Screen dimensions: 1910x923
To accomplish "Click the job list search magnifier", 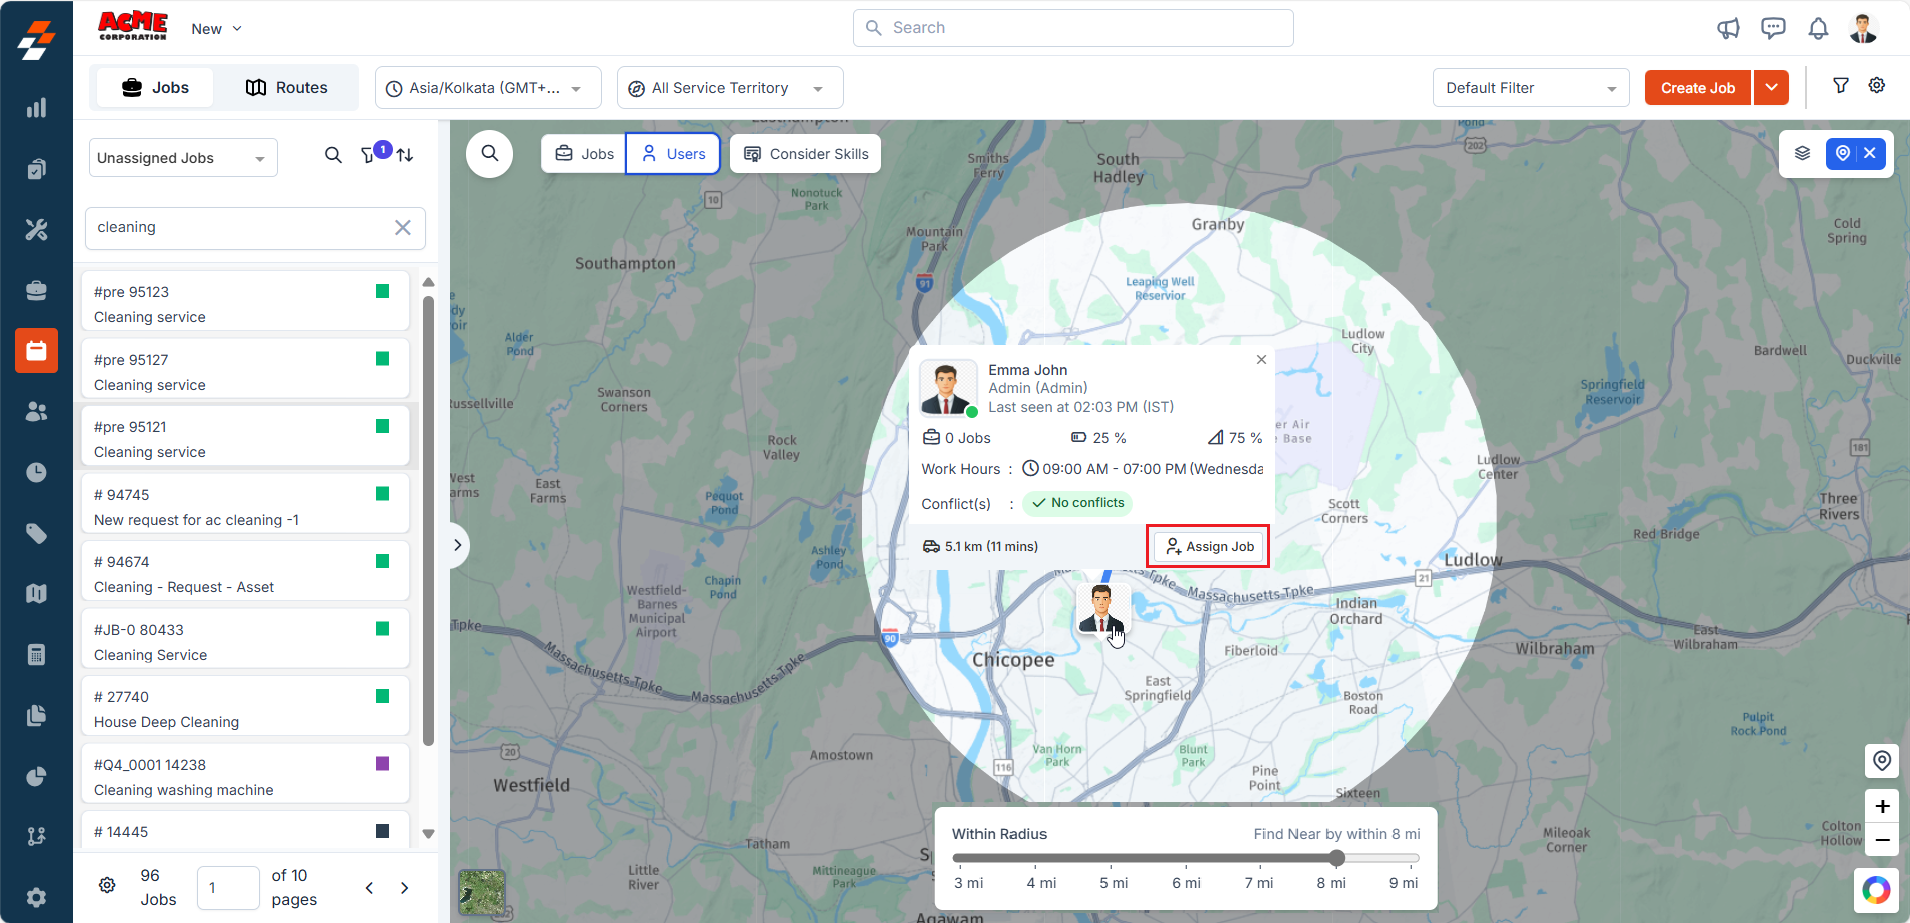I will pos(333,155).
